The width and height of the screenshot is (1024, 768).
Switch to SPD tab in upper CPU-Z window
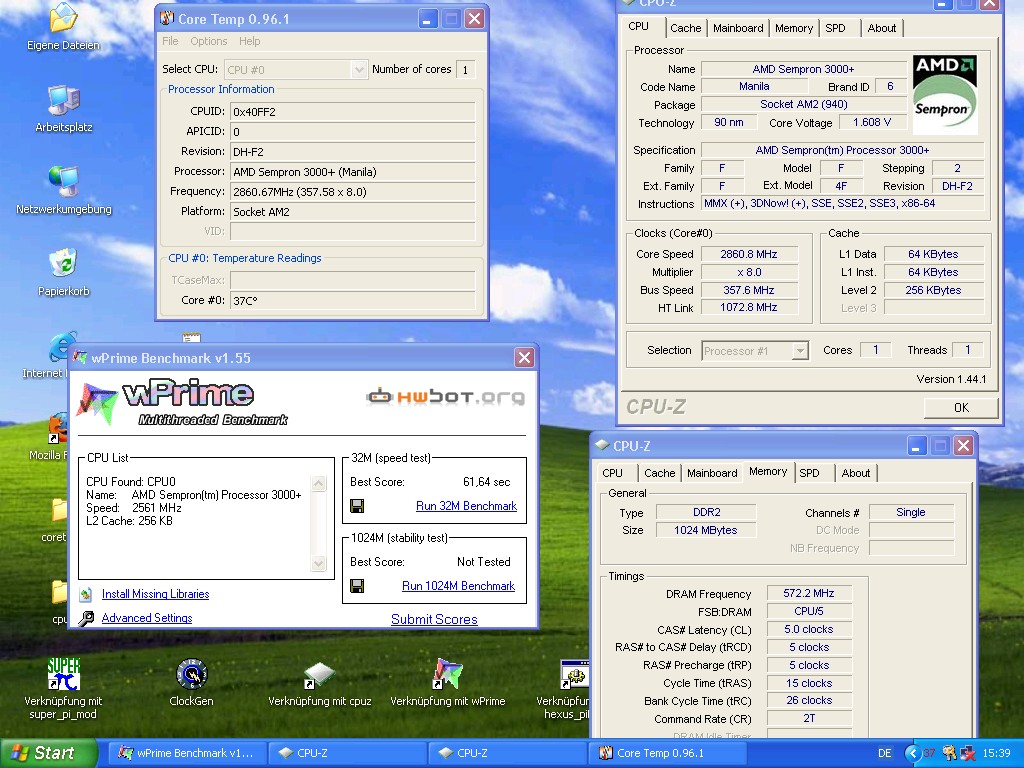(835, 28)
